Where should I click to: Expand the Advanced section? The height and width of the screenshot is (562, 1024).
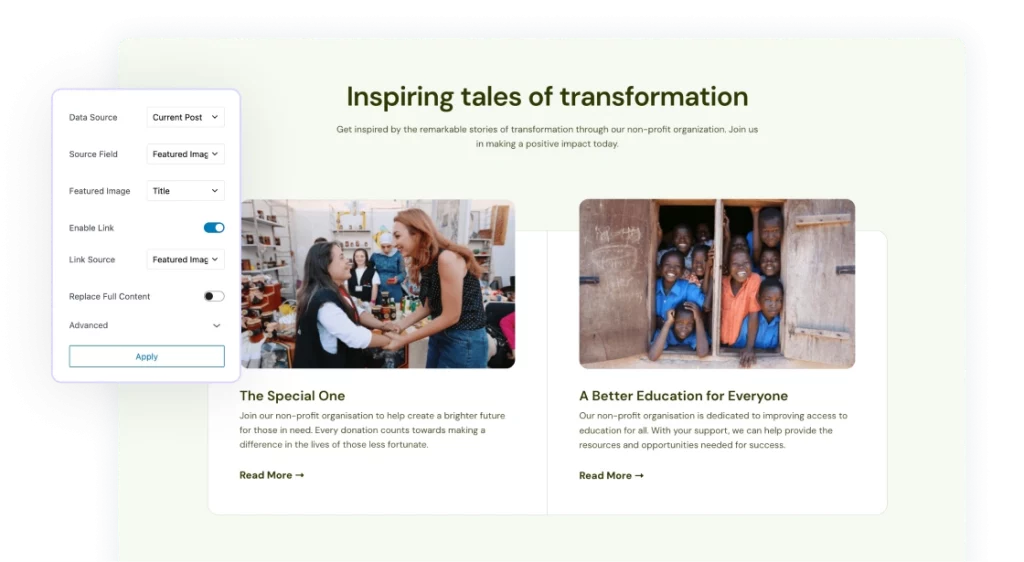pos(146,325)
